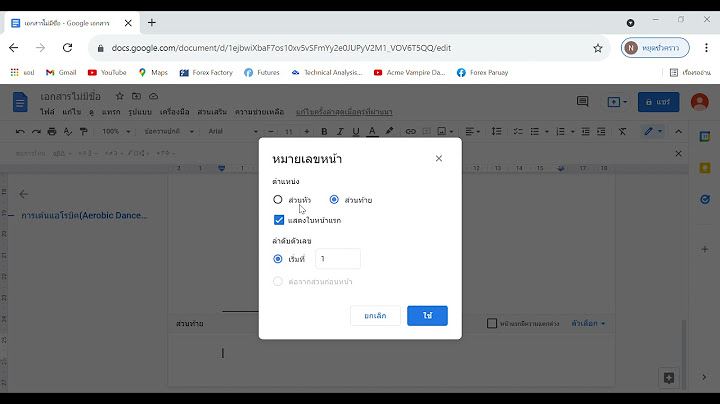This screenshot has height=404, width=720.
Task: Click the bulleted list icon
Action: click(x=534, y=132)
